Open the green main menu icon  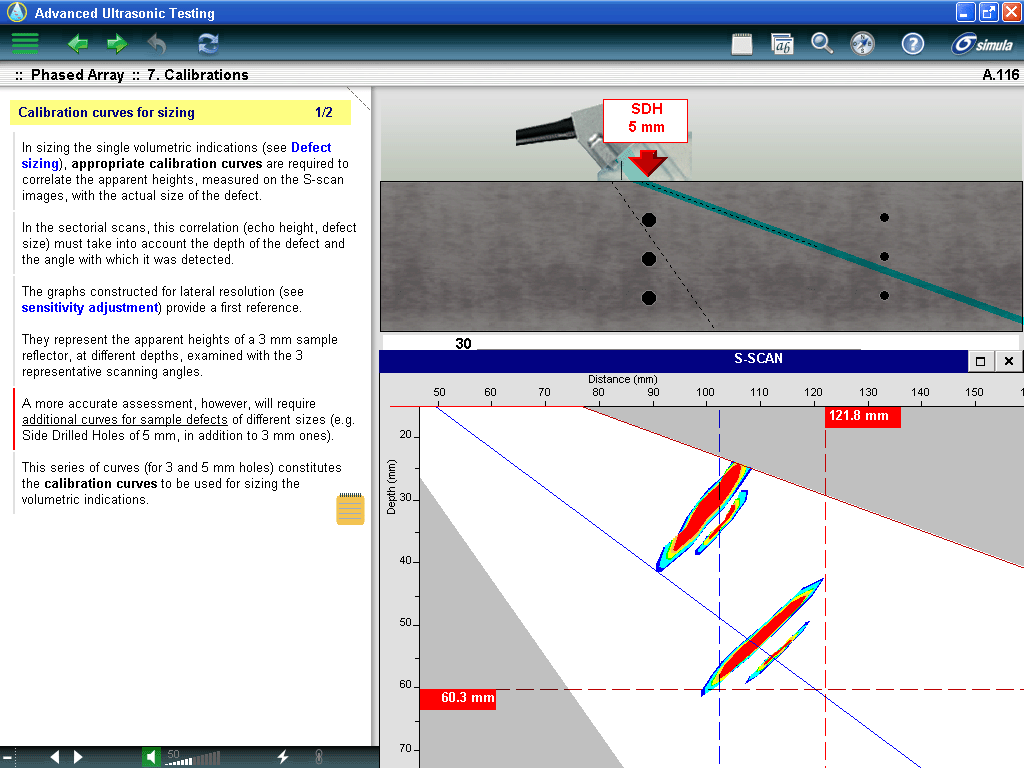point(25,44)
